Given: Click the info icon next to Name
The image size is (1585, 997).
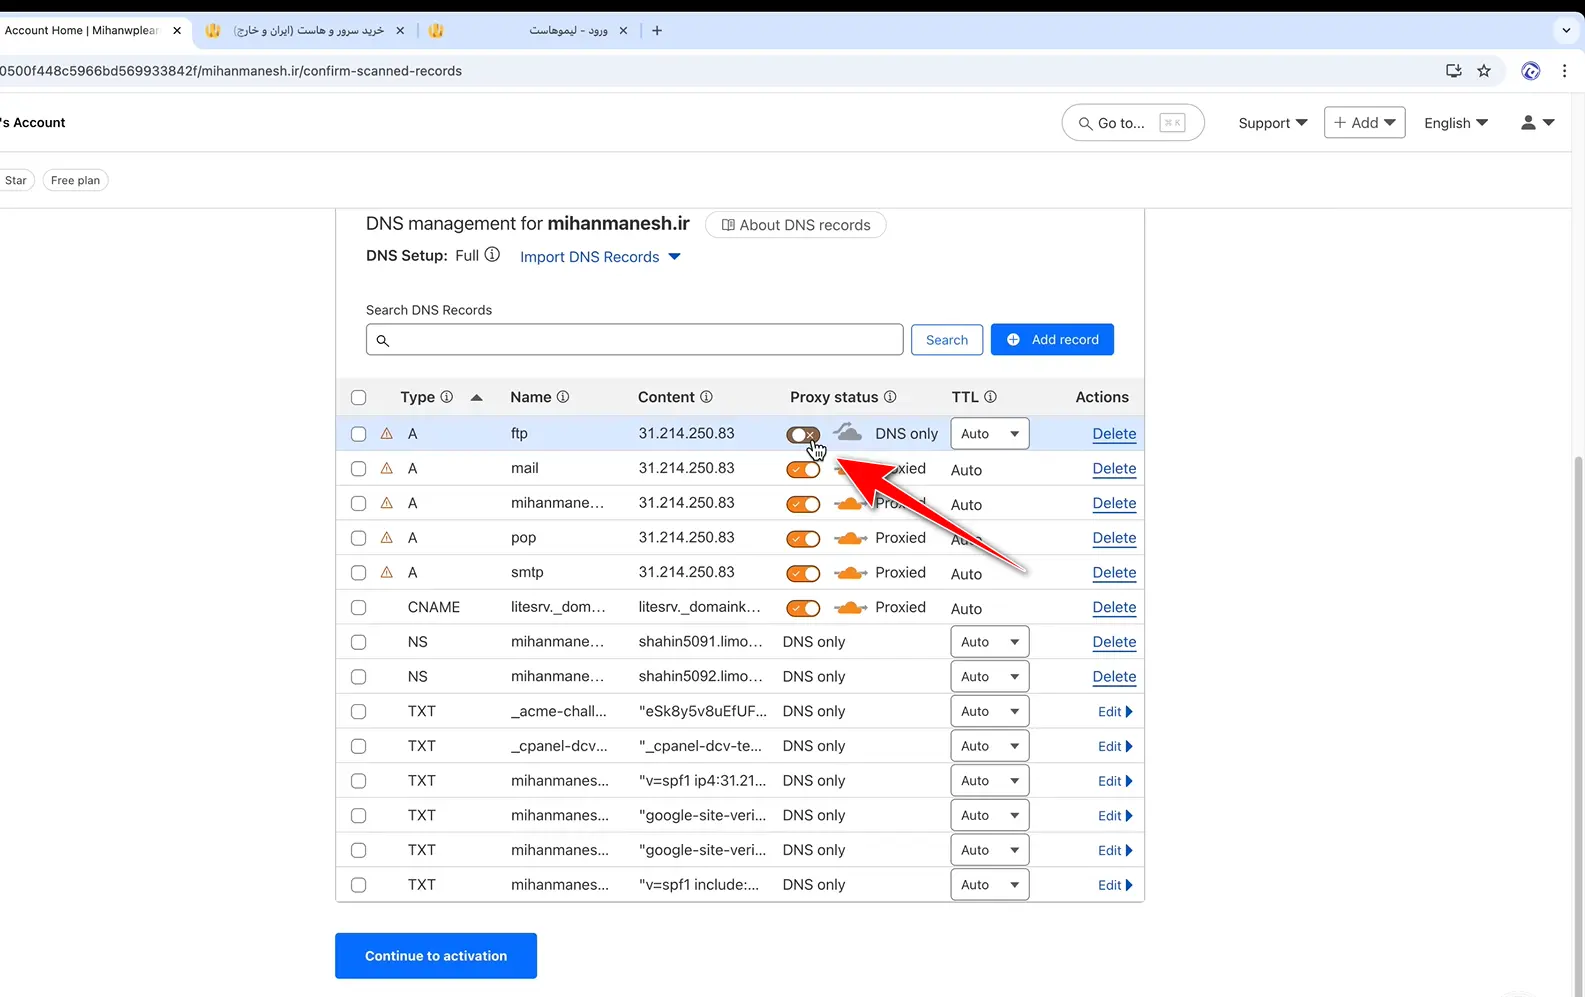Looking at the screenshot, I should (x=563, y=397).
